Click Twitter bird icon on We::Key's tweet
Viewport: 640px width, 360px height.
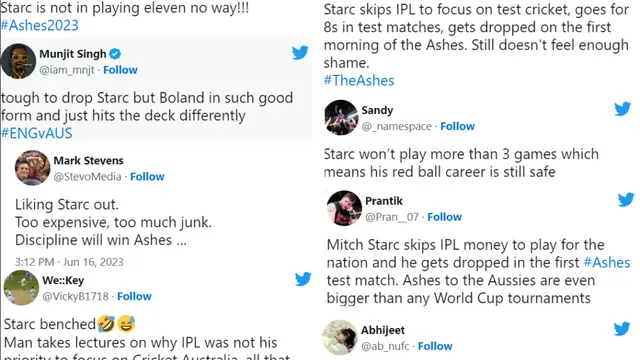[x=303, y=279]
